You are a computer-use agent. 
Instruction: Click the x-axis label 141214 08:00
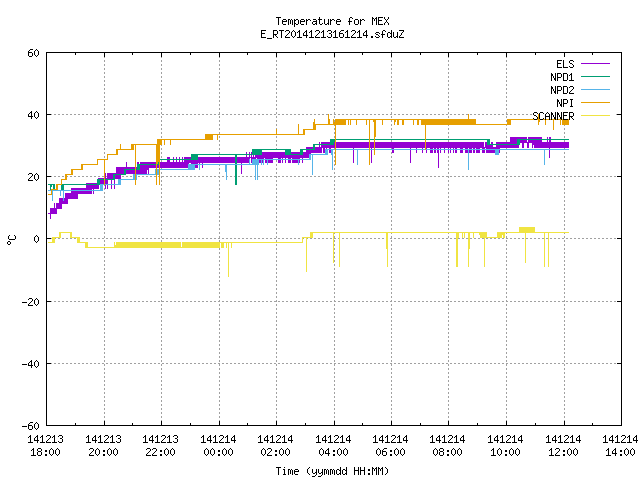pyautogui.click(x=448, y=446)
